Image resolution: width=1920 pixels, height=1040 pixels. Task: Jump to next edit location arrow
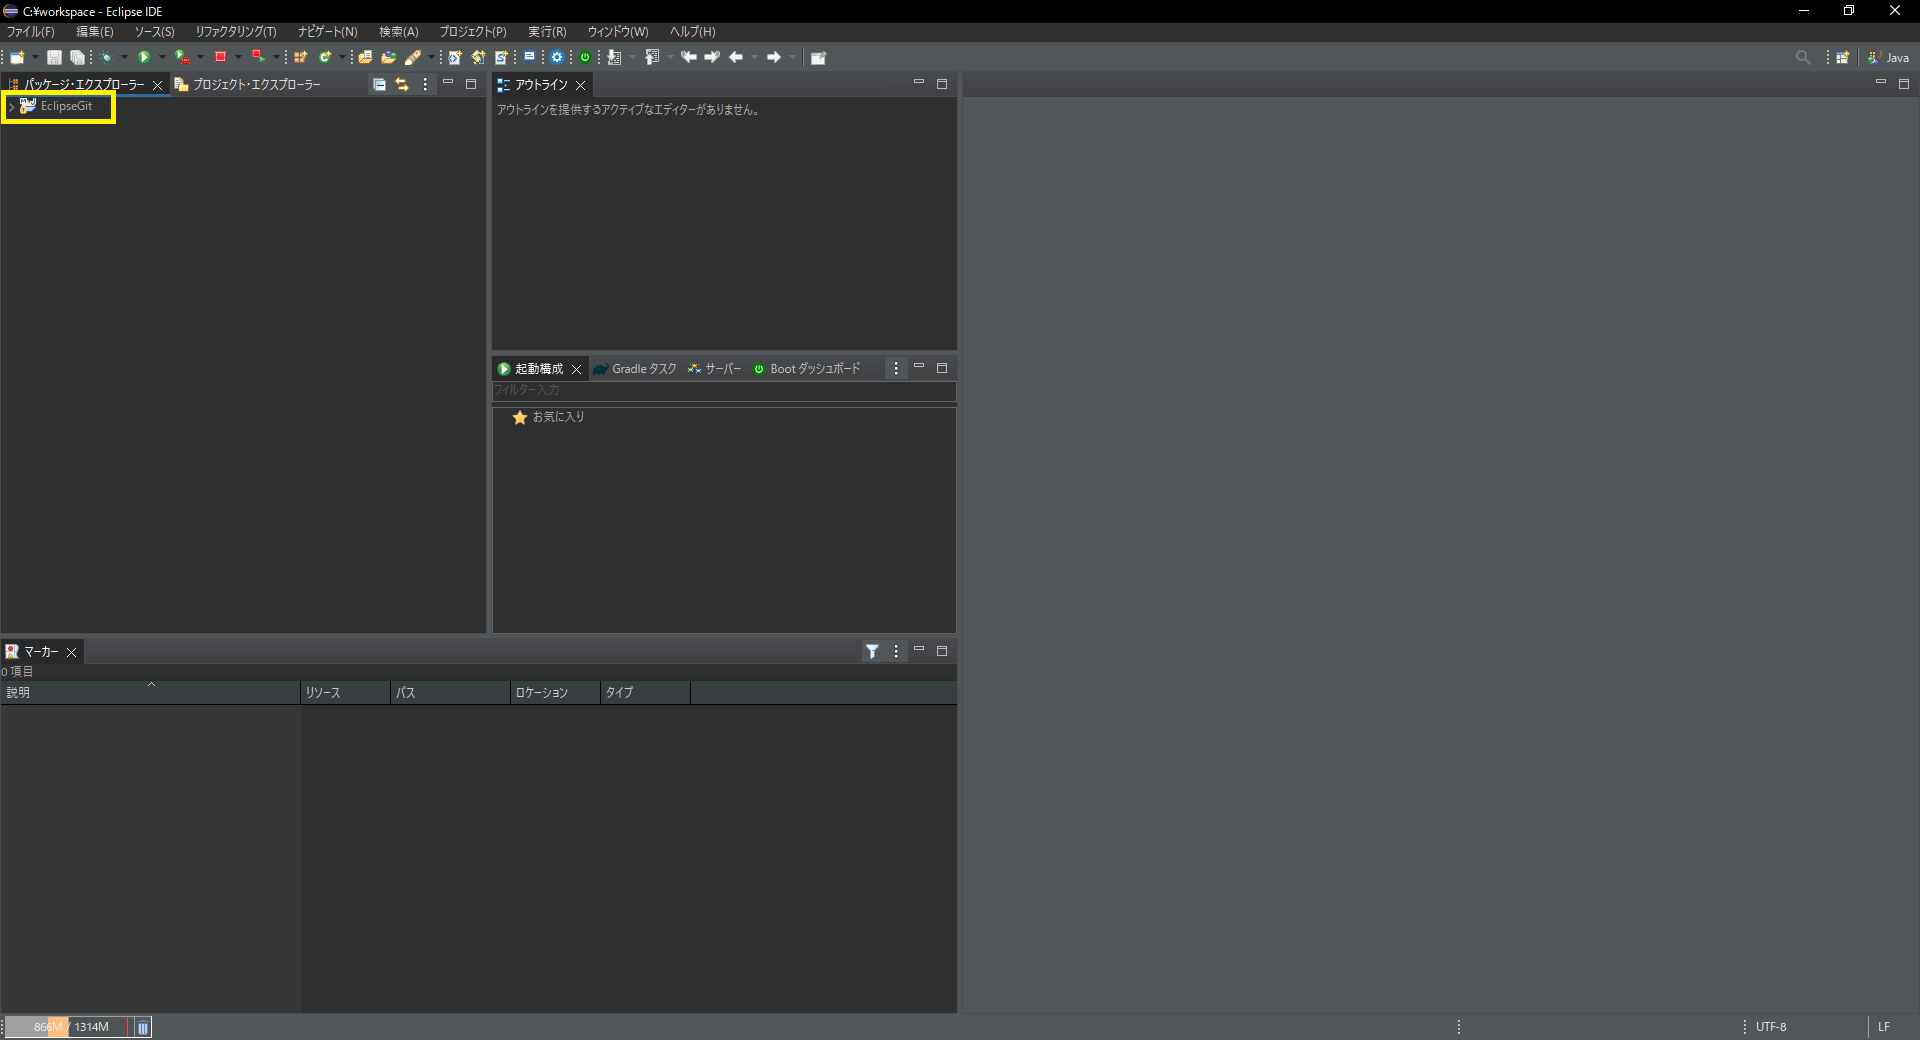click(x=712, y=57)
